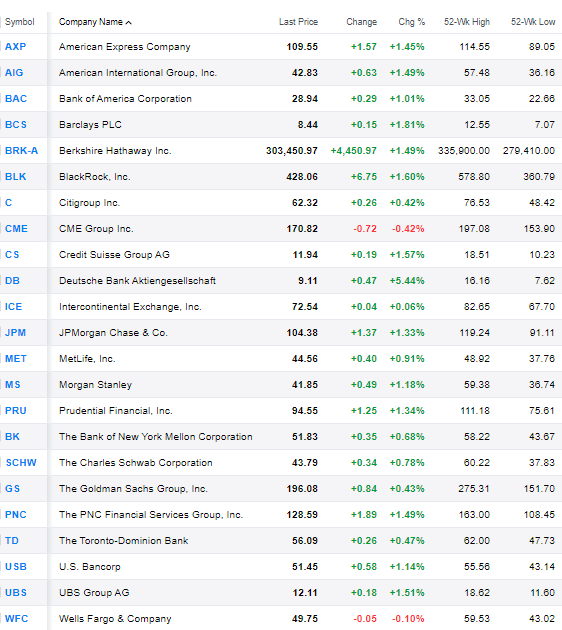The width and height of the screenshot is (562, 630).
Task: Open the DB ticker symbol link
Action: tap(12, 280)
